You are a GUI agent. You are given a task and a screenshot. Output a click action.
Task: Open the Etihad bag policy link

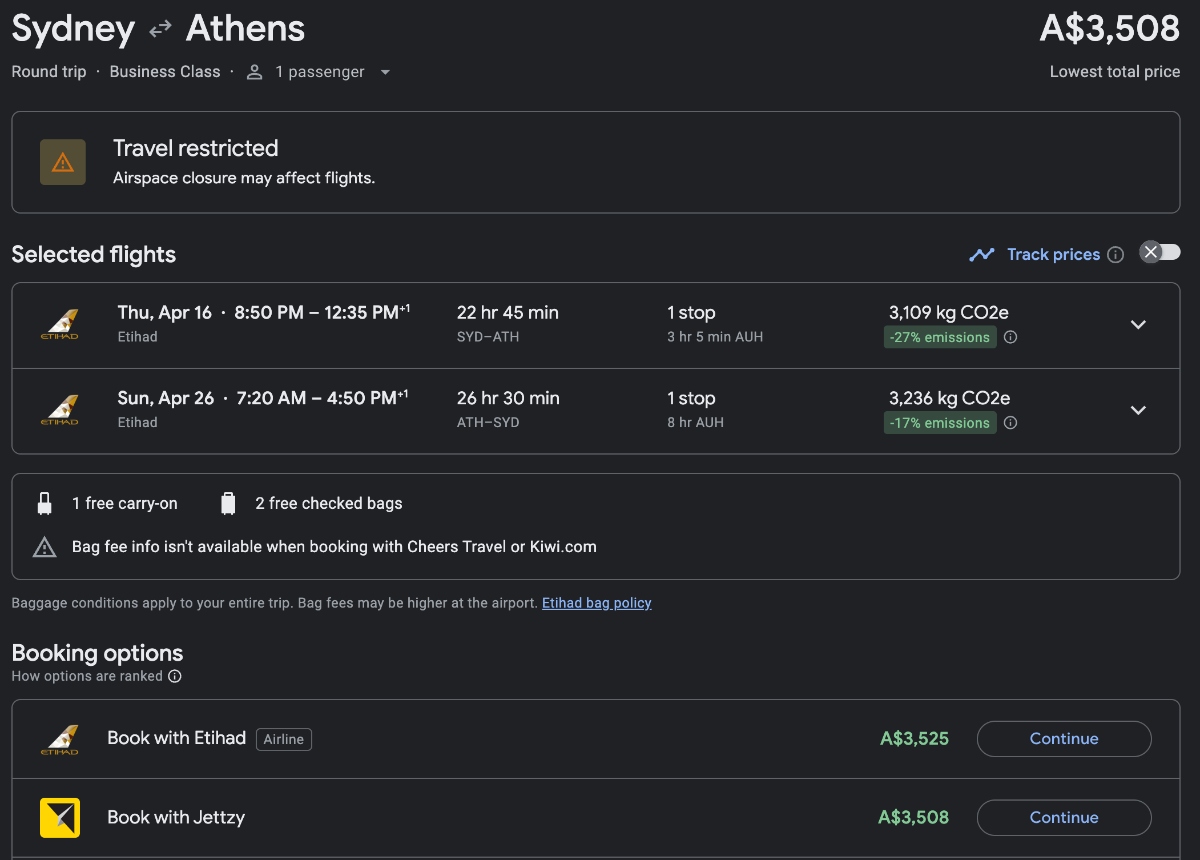596,603
